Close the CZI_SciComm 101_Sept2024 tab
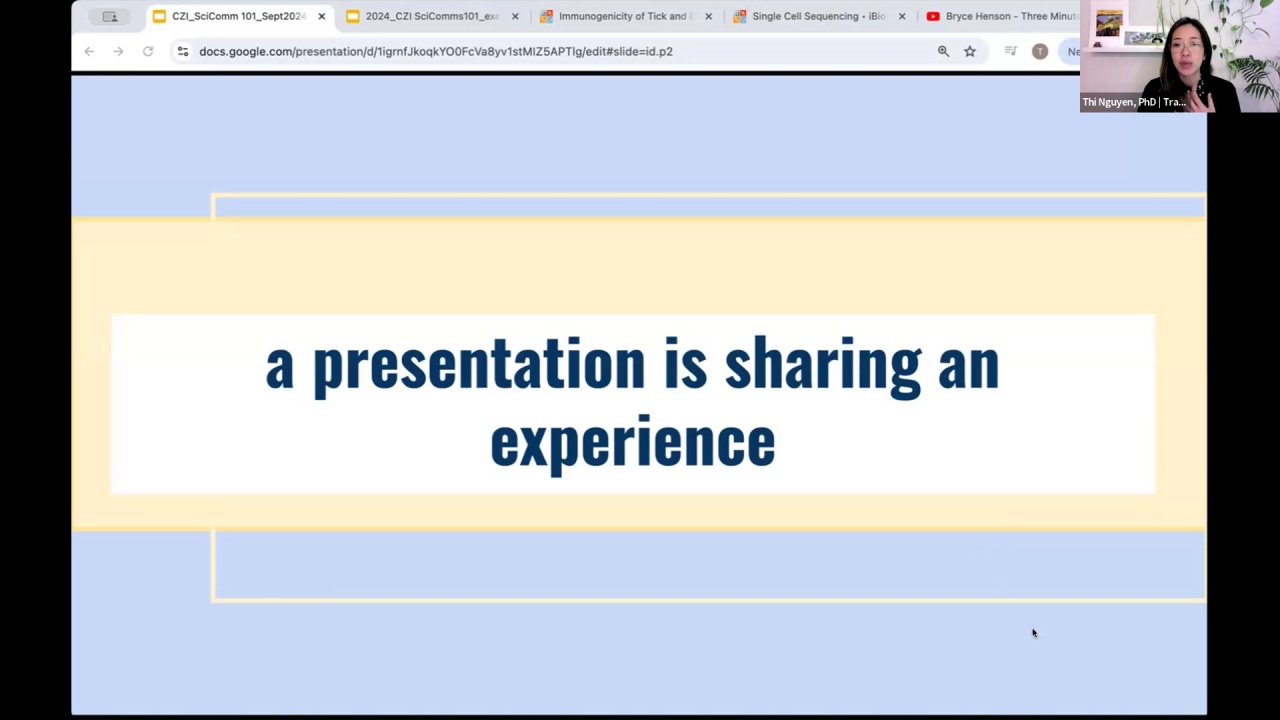 point(321,16)
